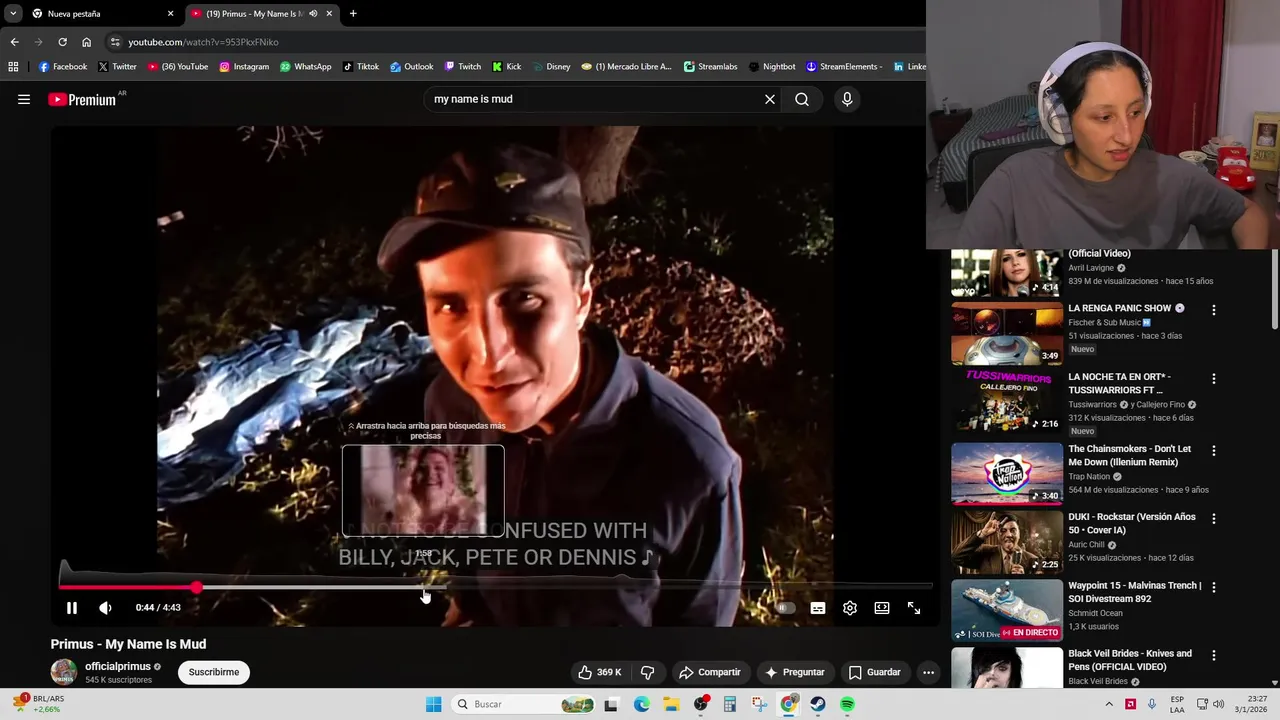Click the Preguntar button
The height and width of the screenshot is (720, 1280).
point(795,672)
